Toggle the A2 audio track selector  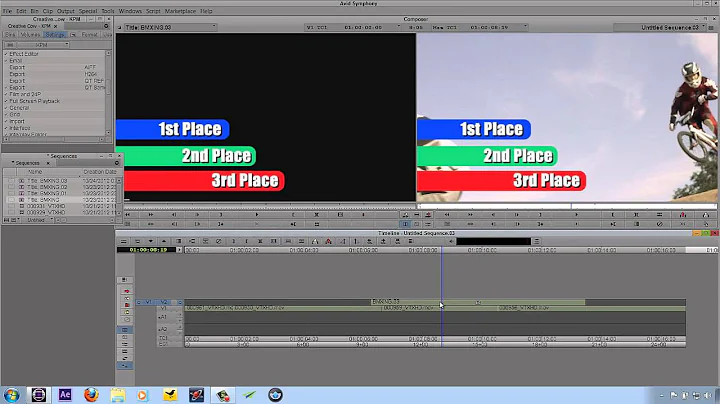pos(163,329)
